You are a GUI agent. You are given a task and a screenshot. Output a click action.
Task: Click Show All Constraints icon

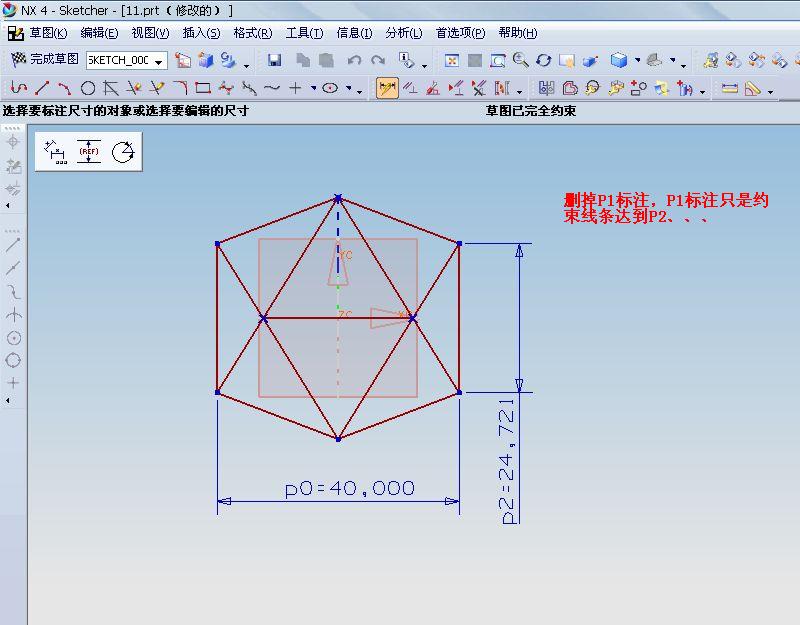point(456,88)
